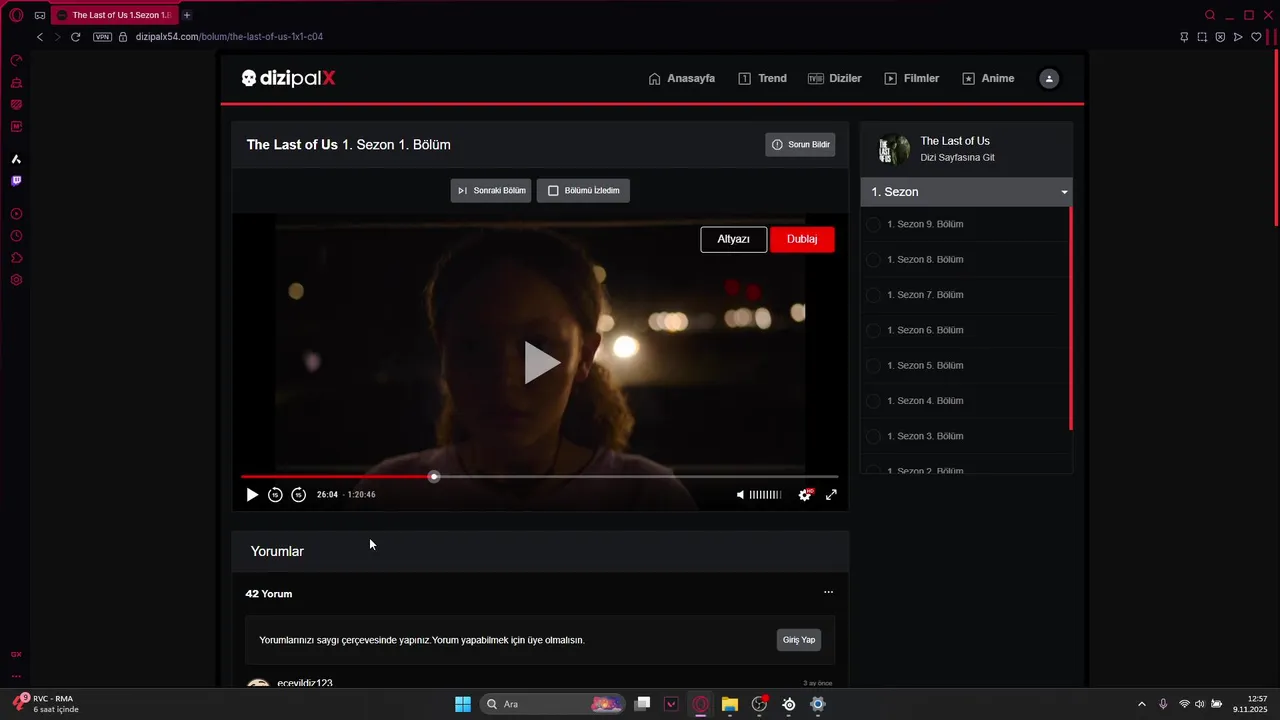Image resolution: width=1280 pixels, height=720 pixels.
Task: Show hidden system tray icons chevron
Action: tap(1142, 704)
